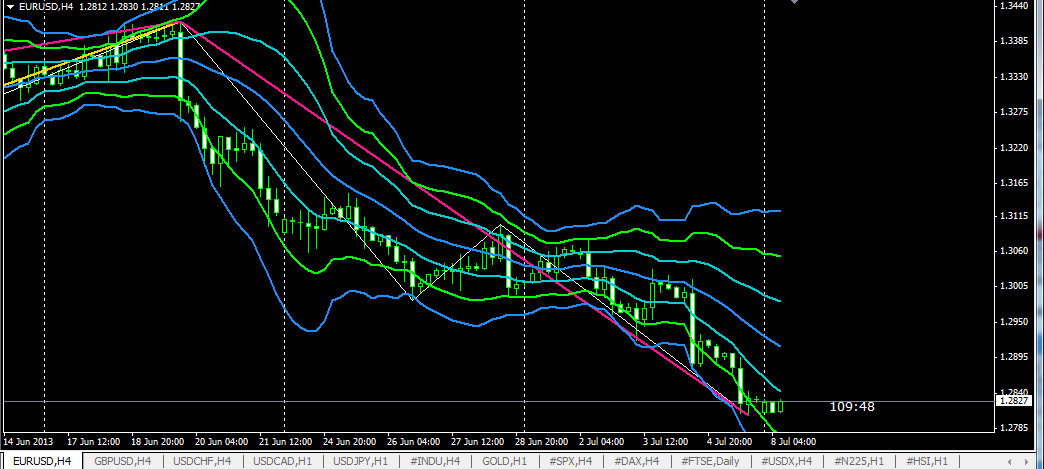Screen dimensions: 1044x469
Task: Click the 21 Jun 12:00 time label
Action: [286, 442]
